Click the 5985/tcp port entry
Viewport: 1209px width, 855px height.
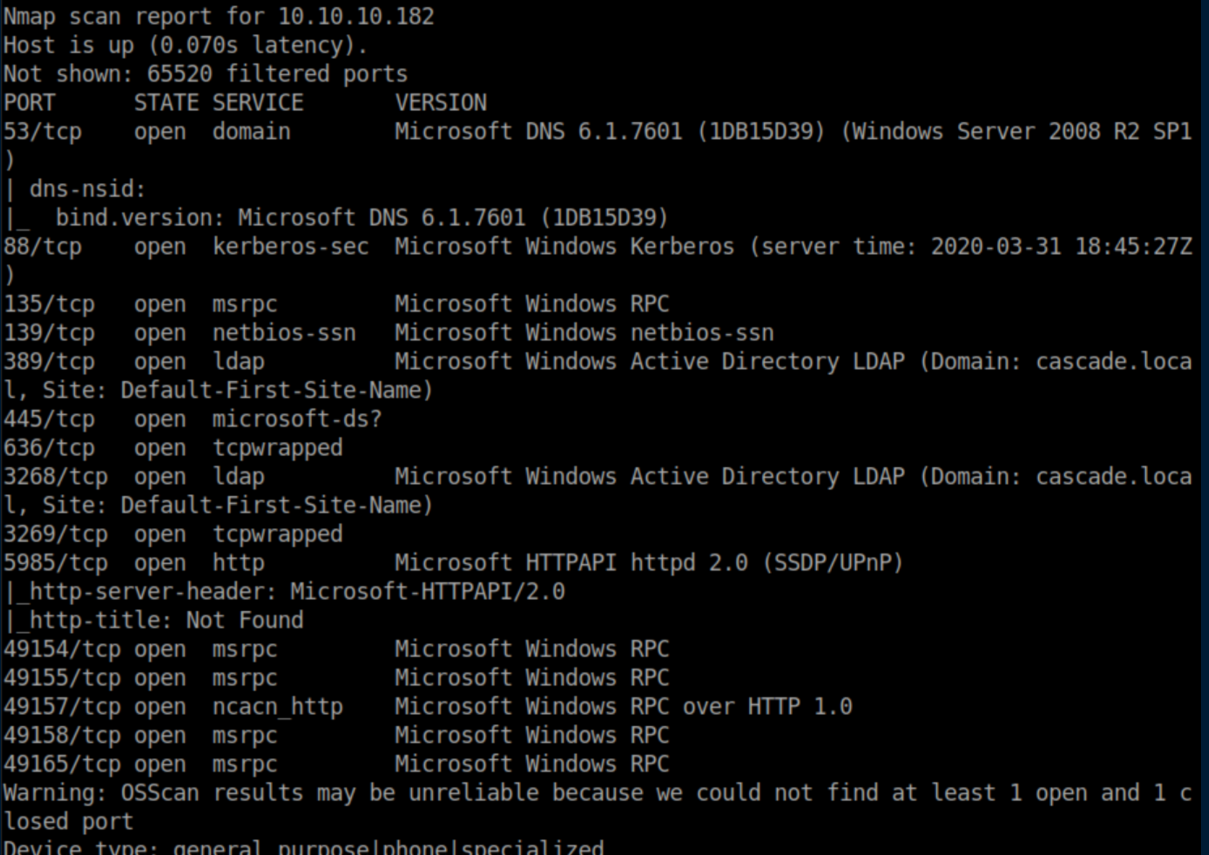55,563
